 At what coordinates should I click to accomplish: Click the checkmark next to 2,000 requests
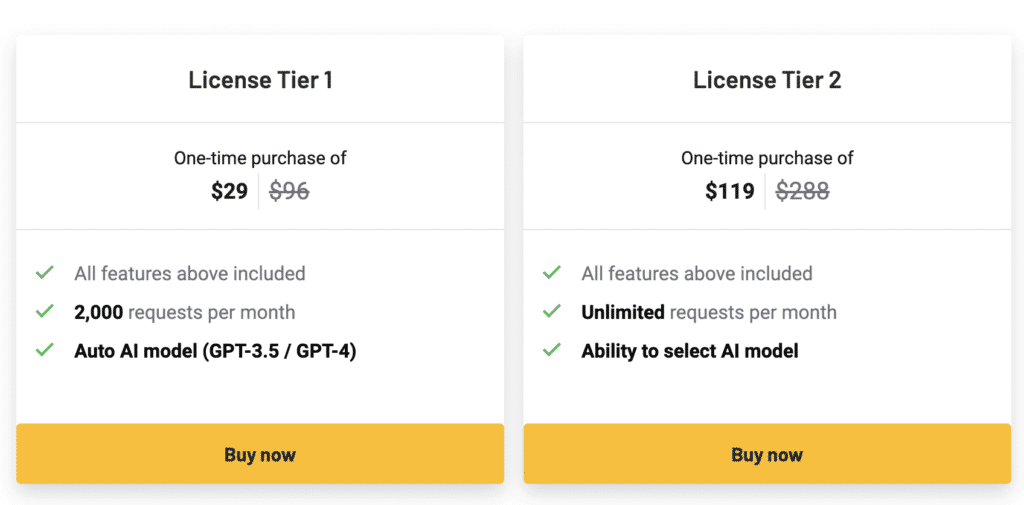coord(45,312)
